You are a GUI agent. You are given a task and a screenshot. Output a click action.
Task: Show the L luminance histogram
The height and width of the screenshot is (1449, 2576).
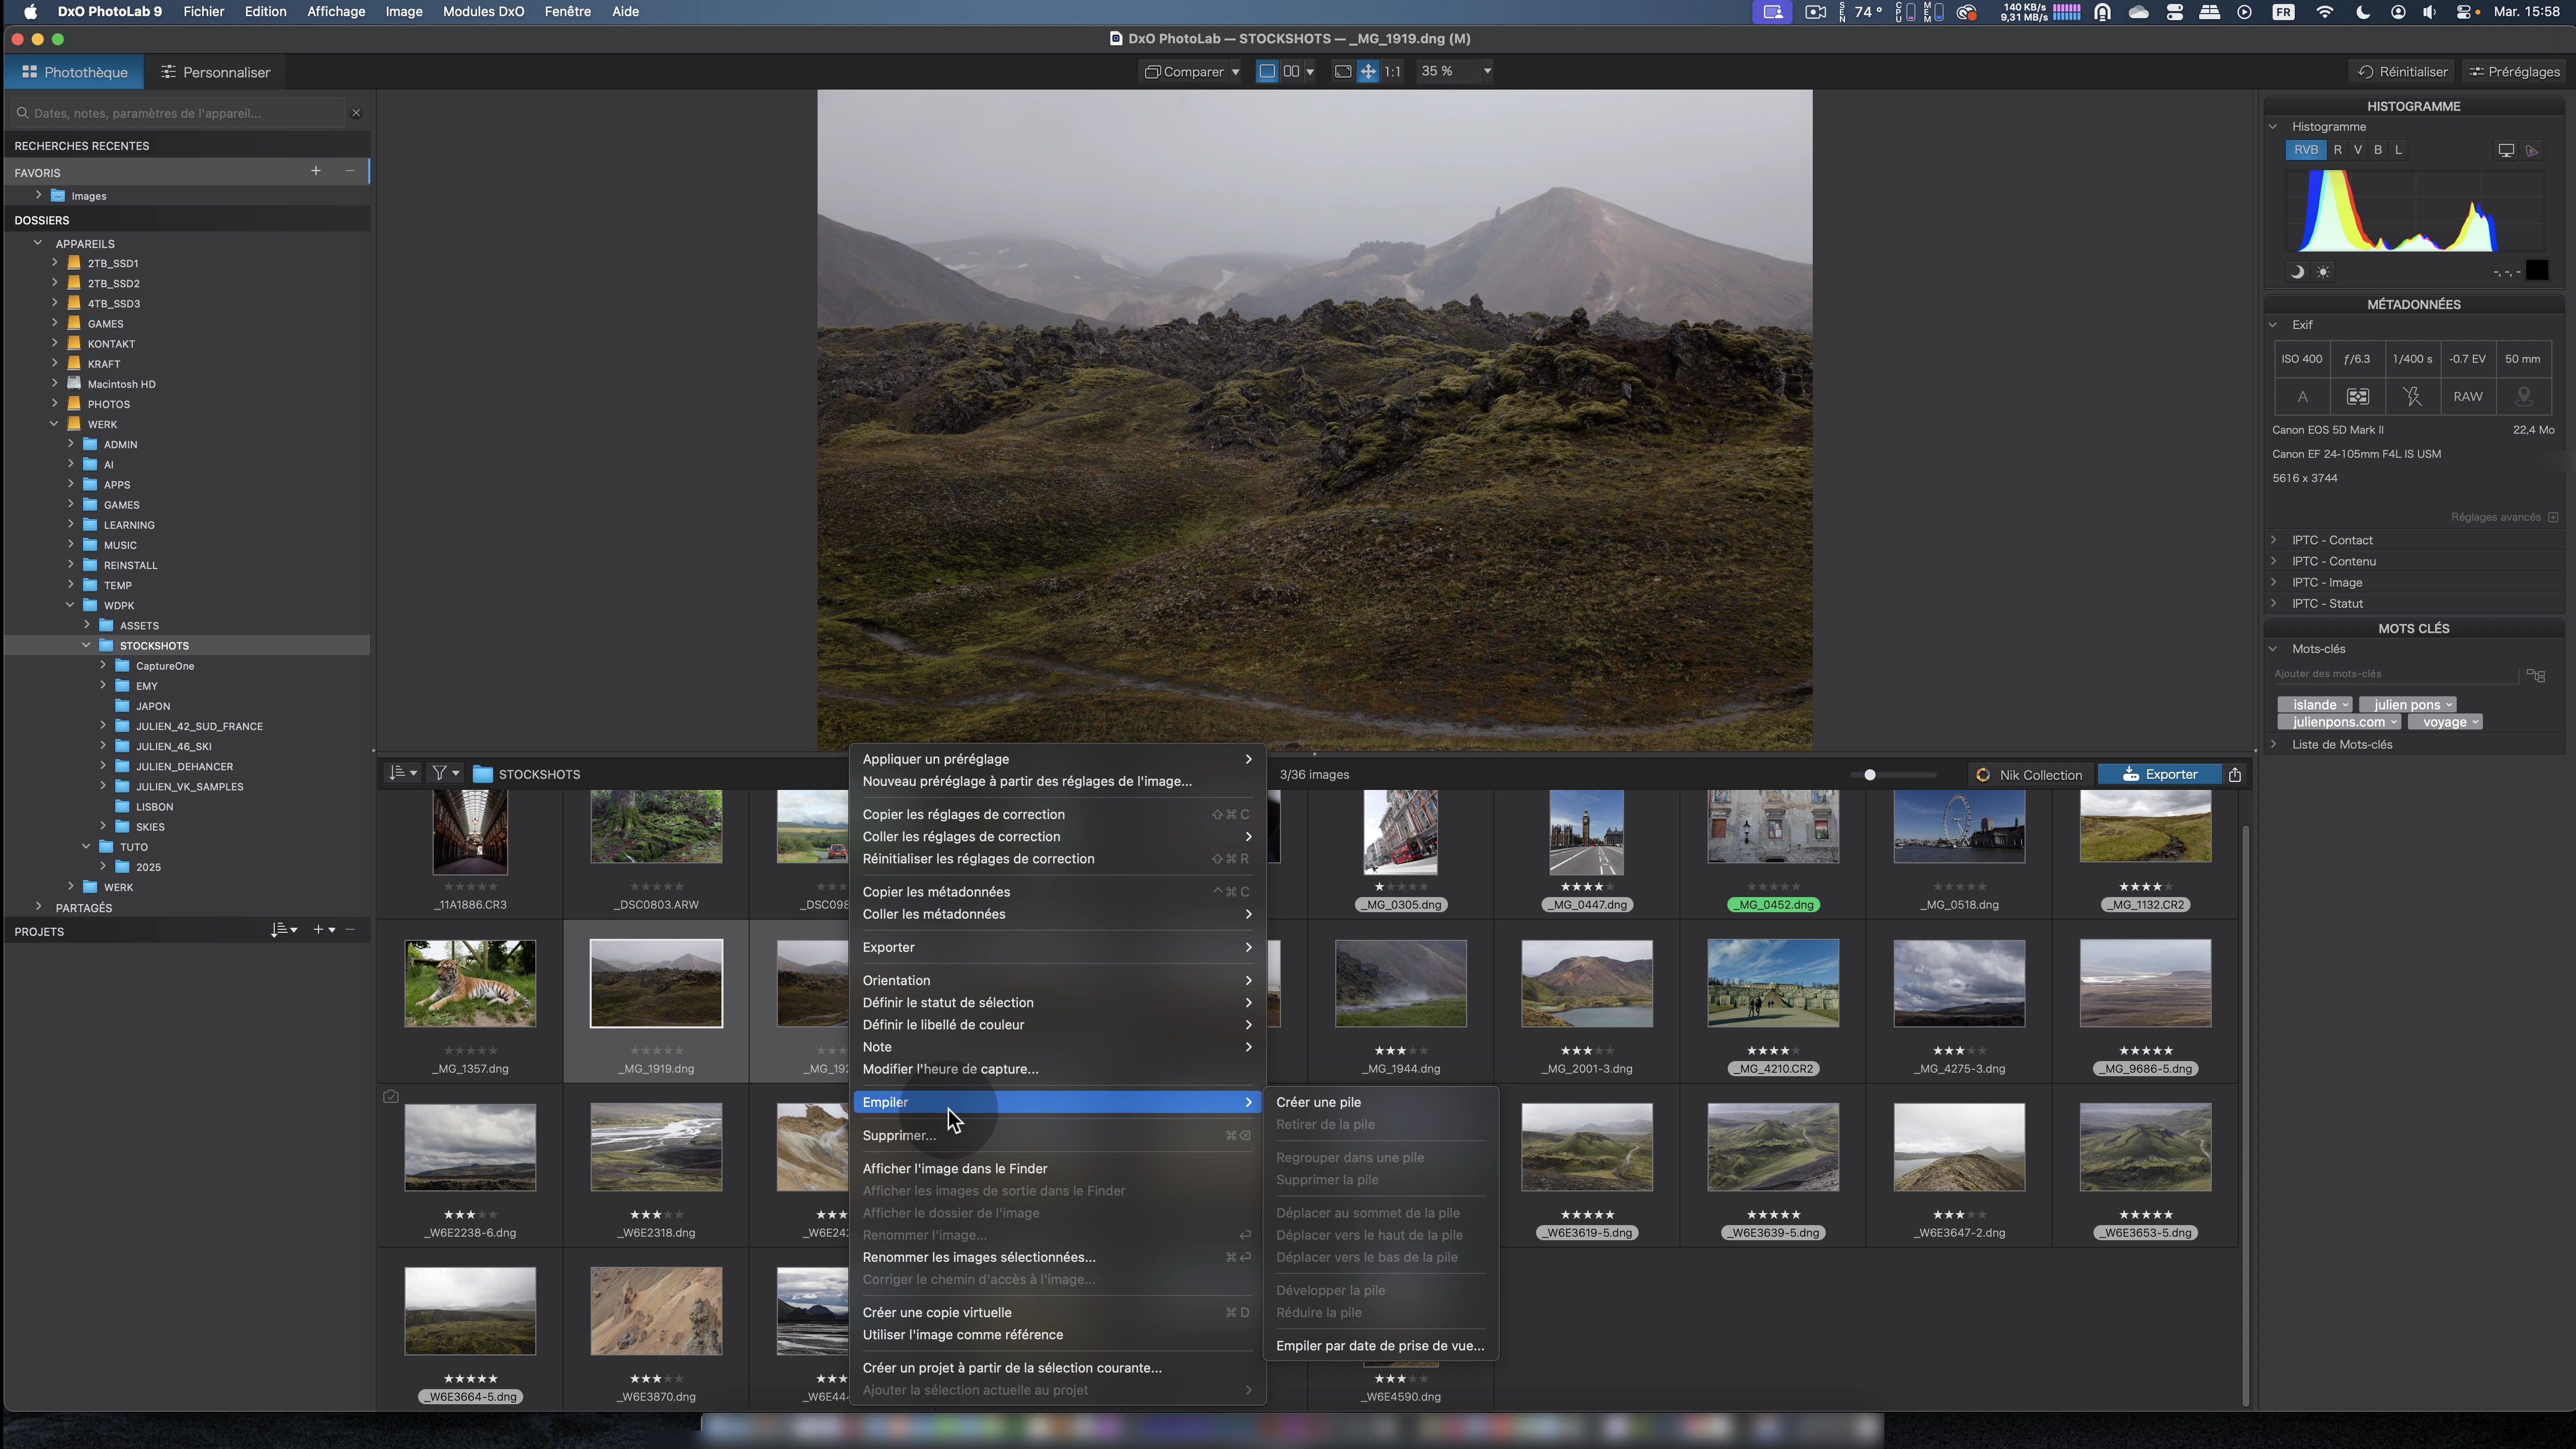2398,150
